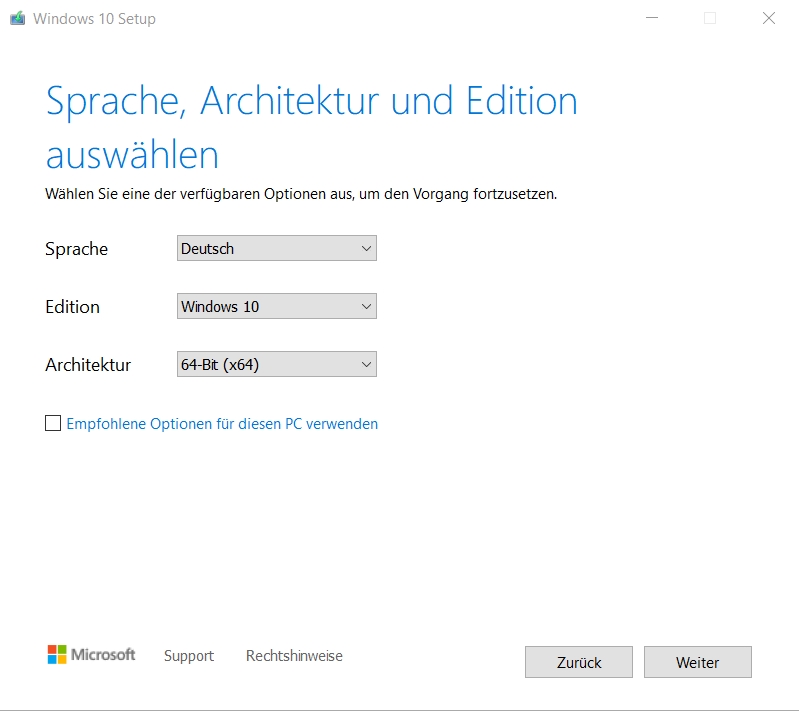Click the heading 'Sprache, Architektur und Edition auswählen'
Viewport: 799px width, 711px height.
(x=311, y=127)
